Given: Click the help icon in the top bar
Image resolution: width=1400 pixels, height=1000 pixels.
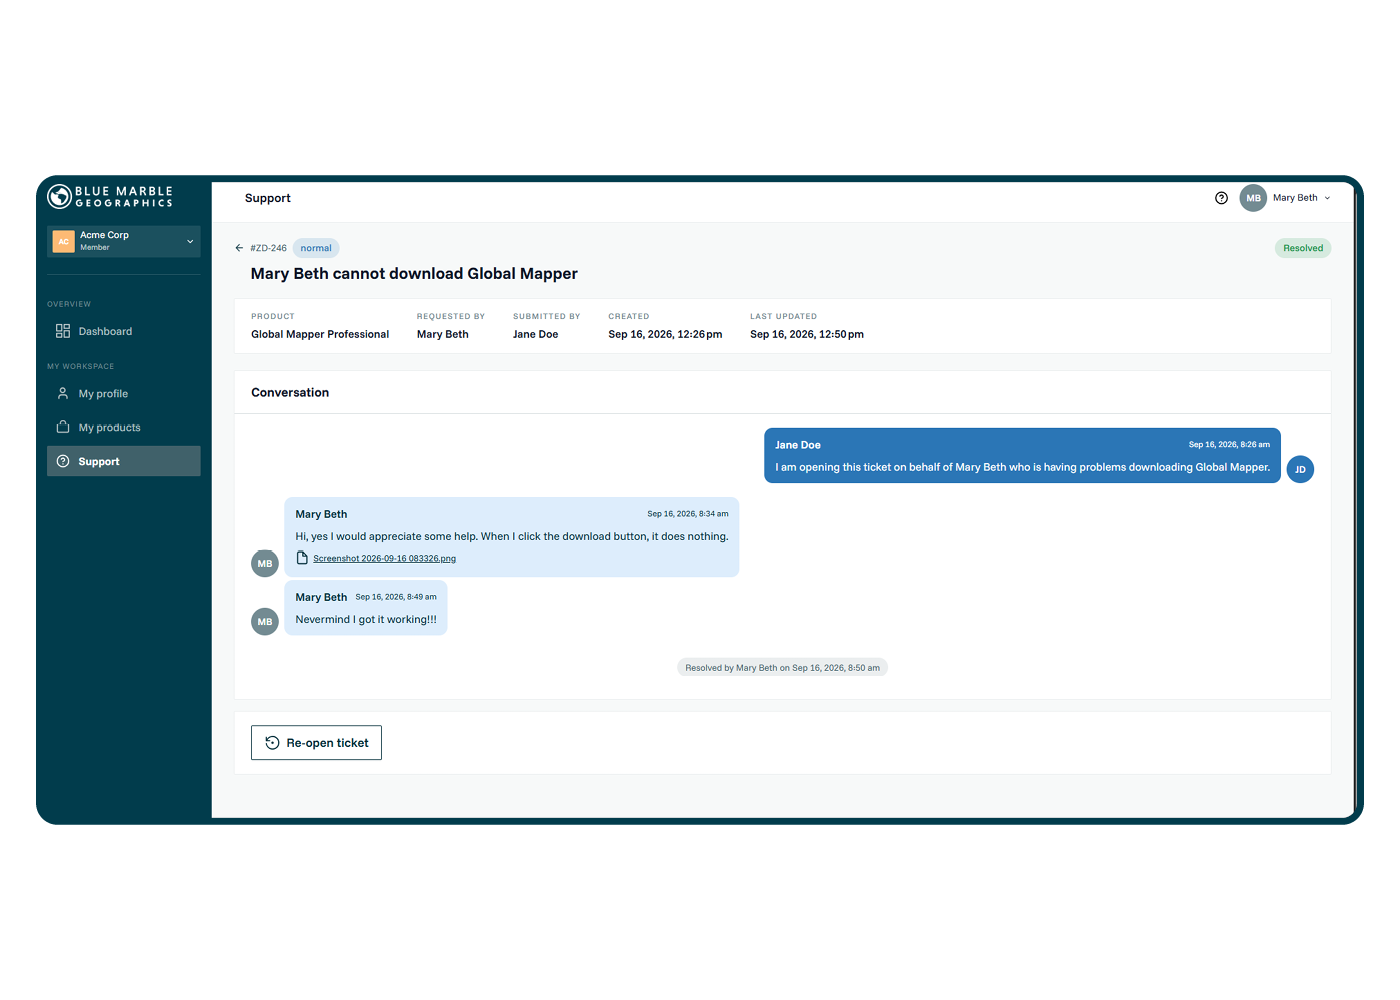Looking at the screenshot, I should [x=1221, y=198].
